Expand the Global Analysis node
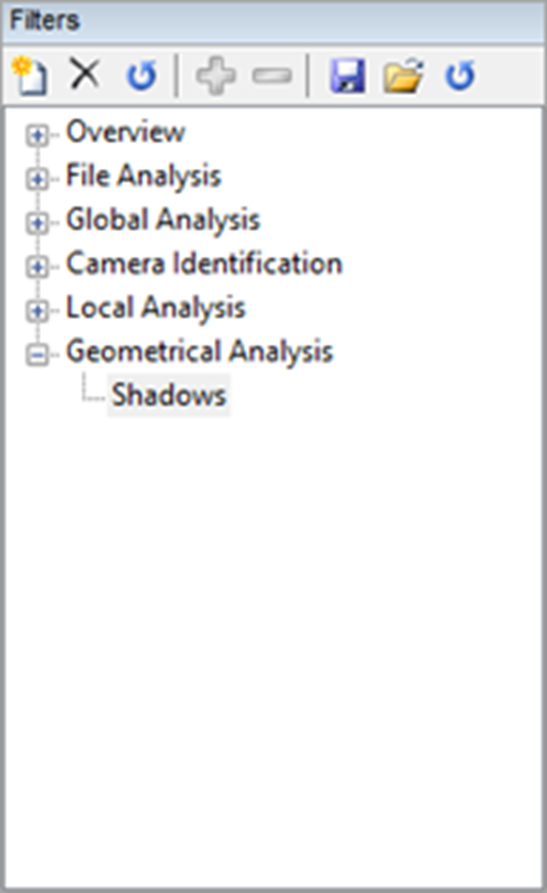Image resolution: width=547 pixels, height=893 pixels. 38,223
